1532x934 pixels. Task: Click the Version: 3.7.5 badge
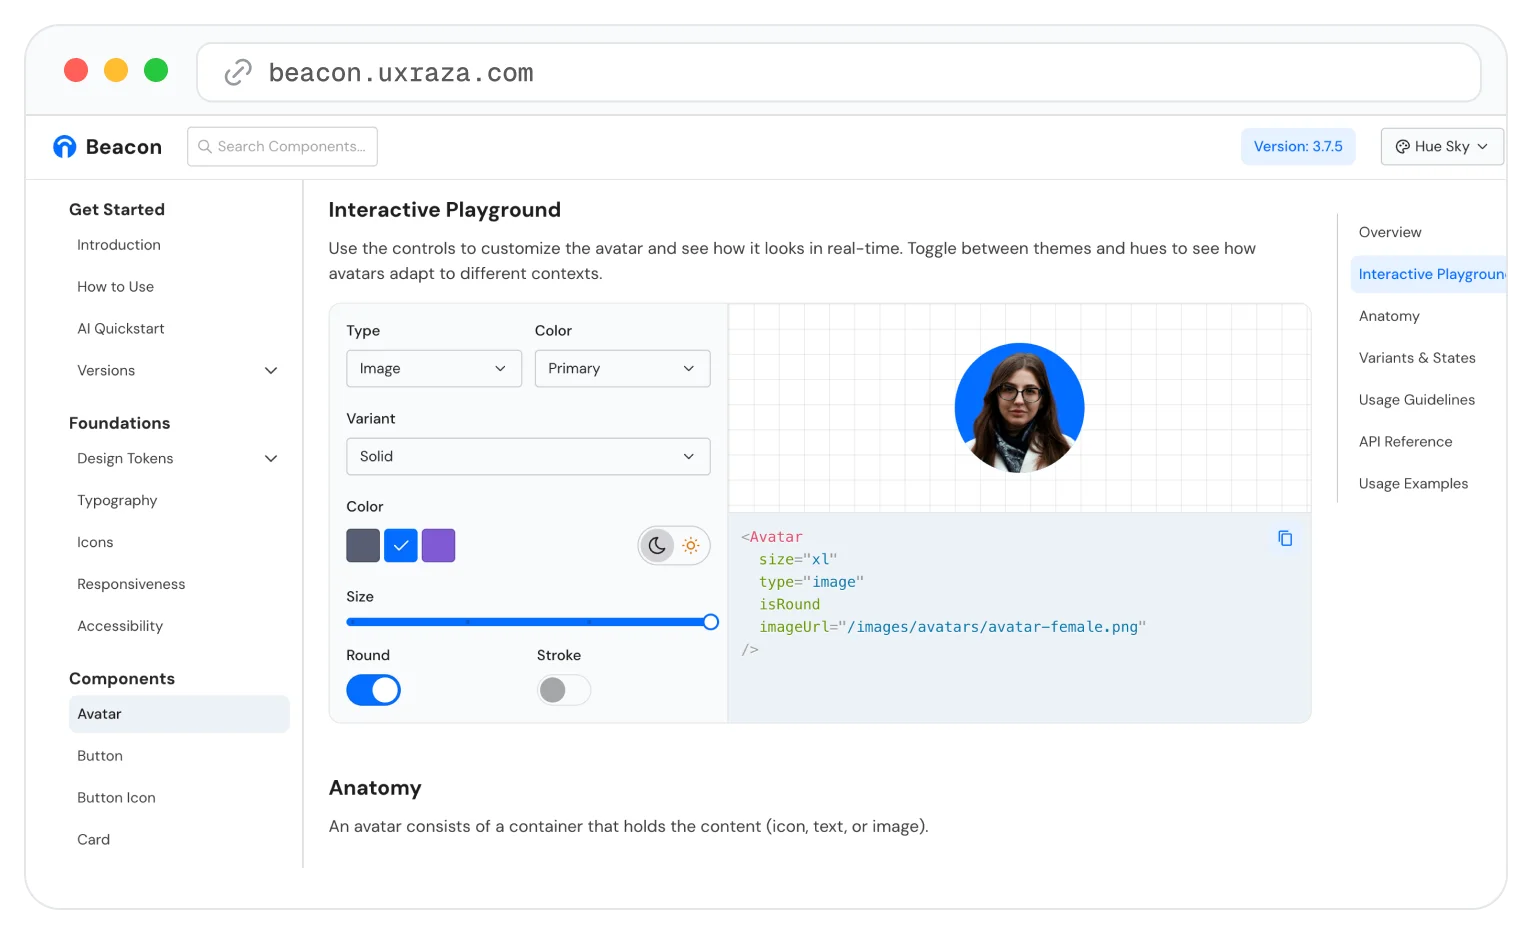[1298, 146]
